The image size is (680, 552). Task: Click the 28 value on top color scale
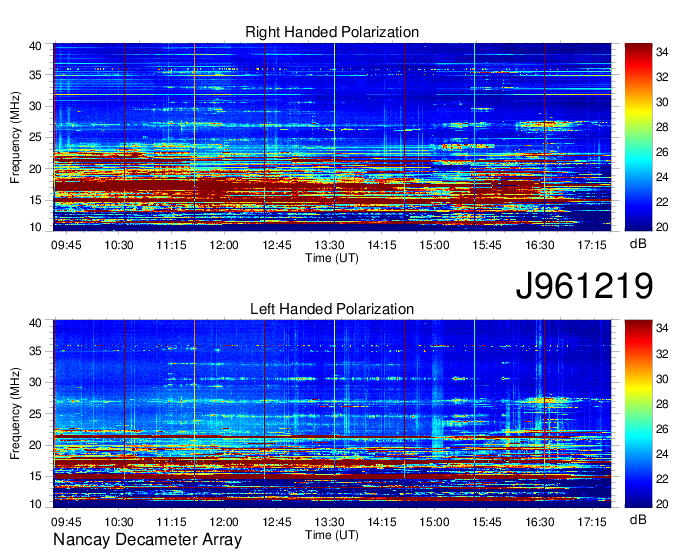pyautogui.click(x=662, y=127)
